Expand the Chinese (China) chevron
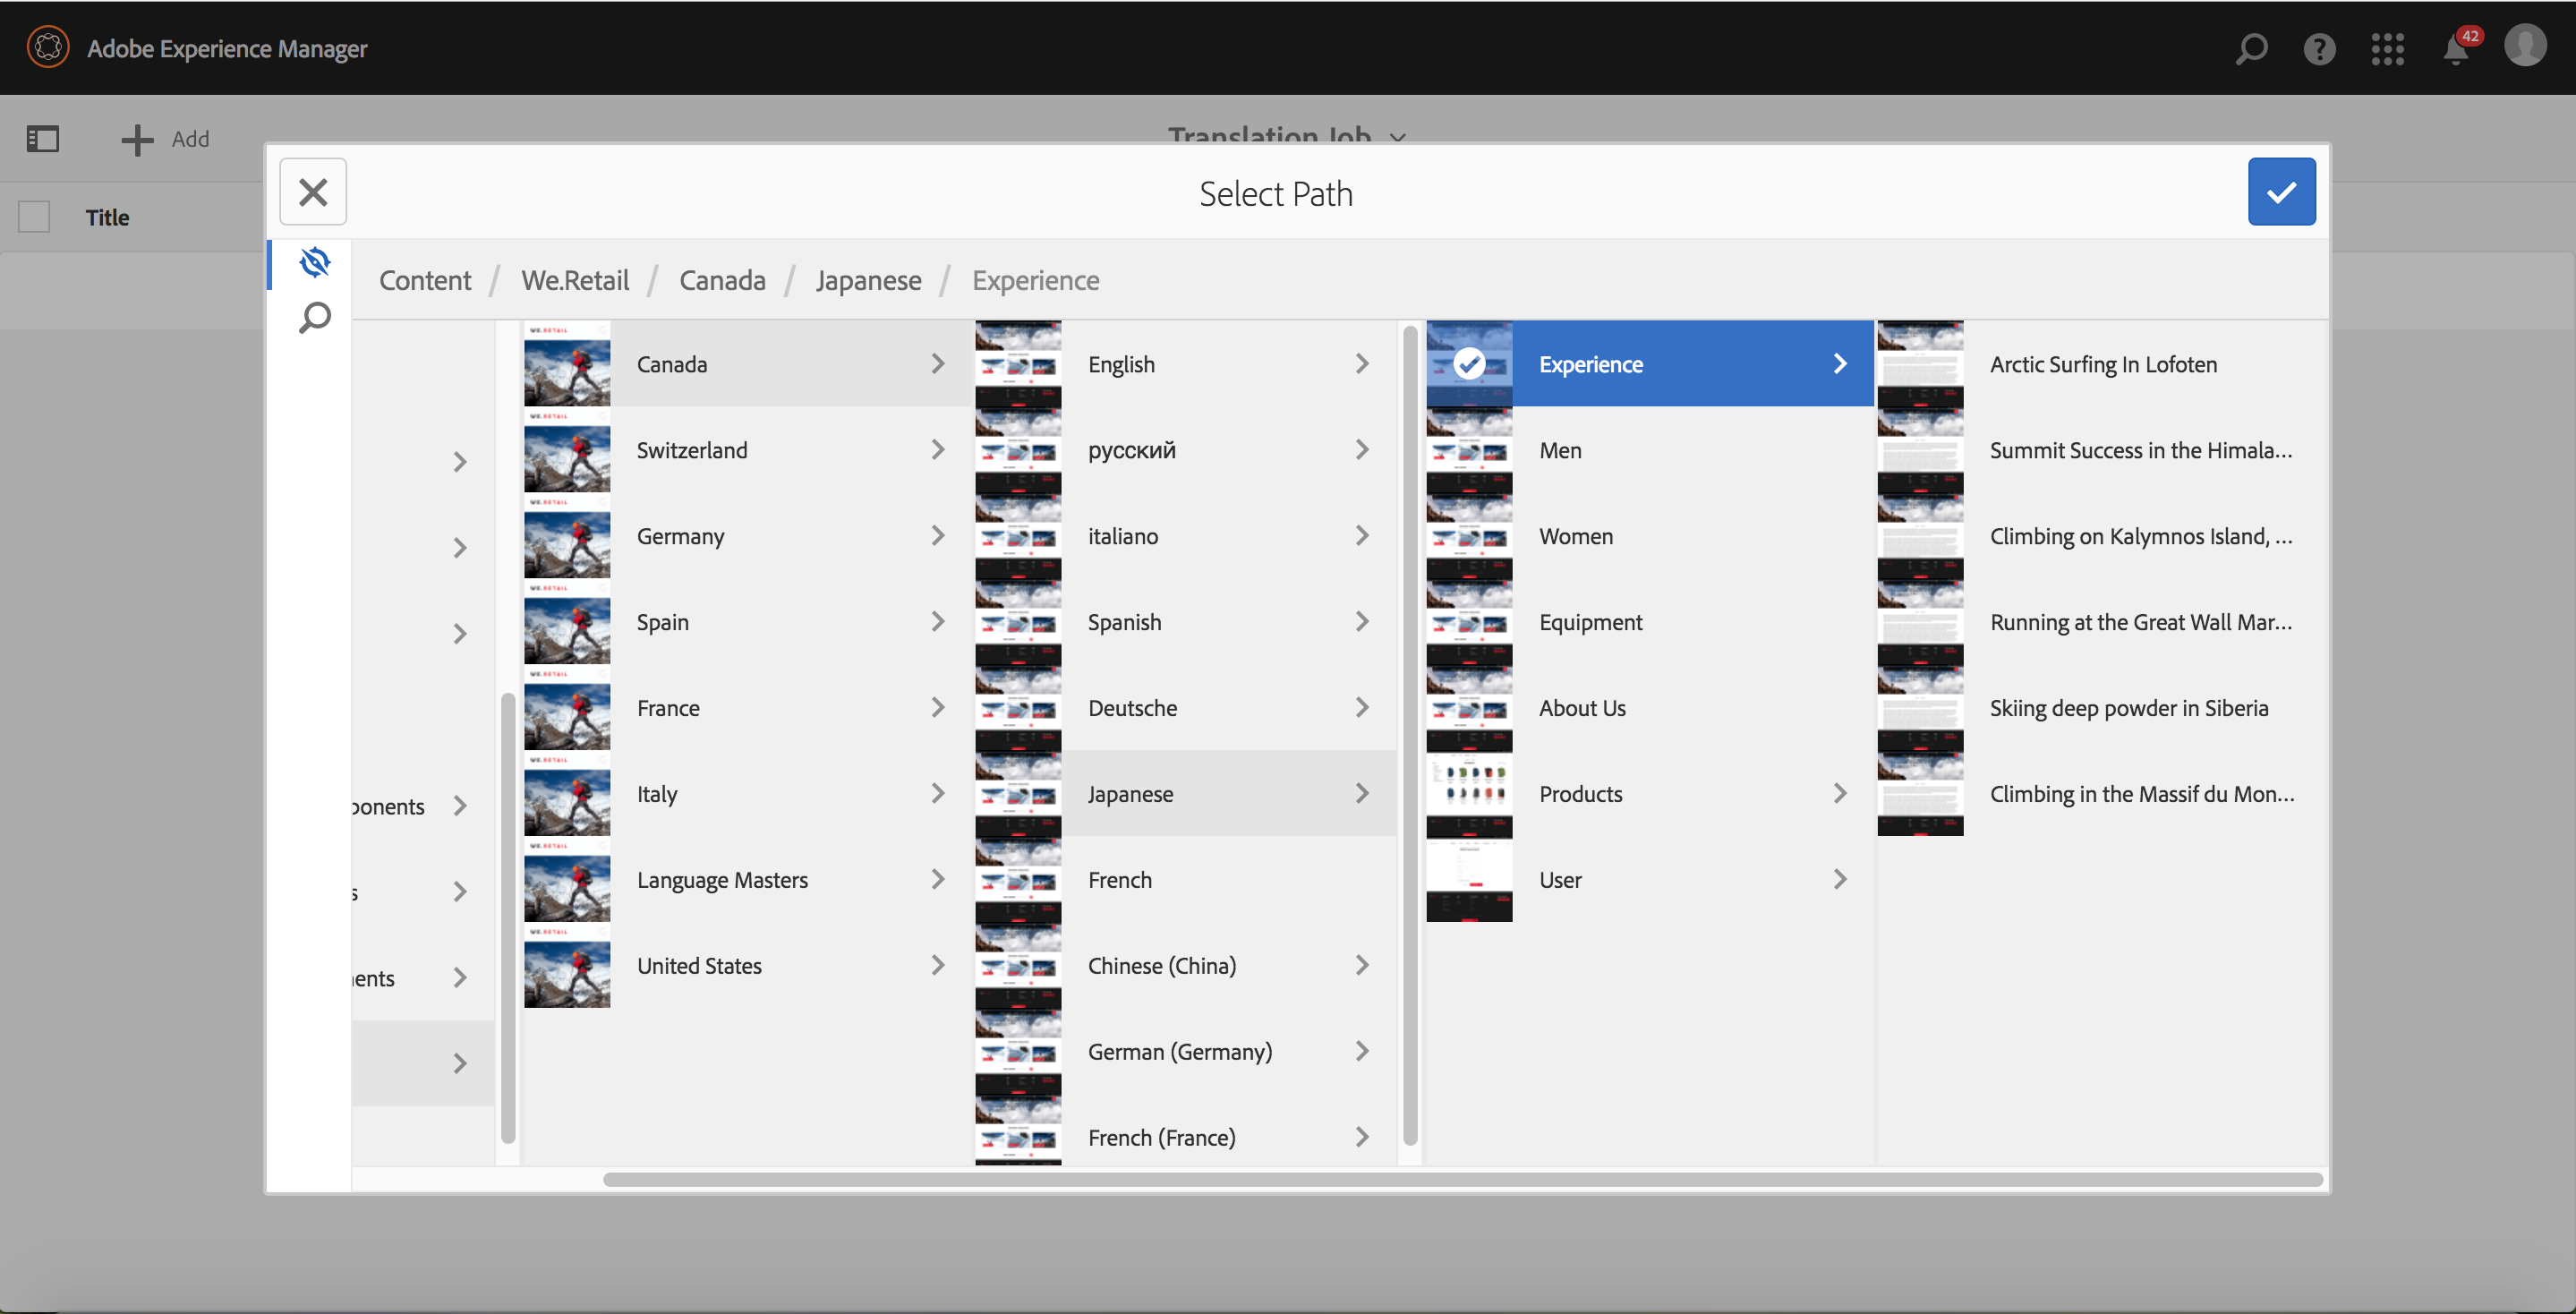This screenshot has width=2576, height=1314. click(1361, 965)
